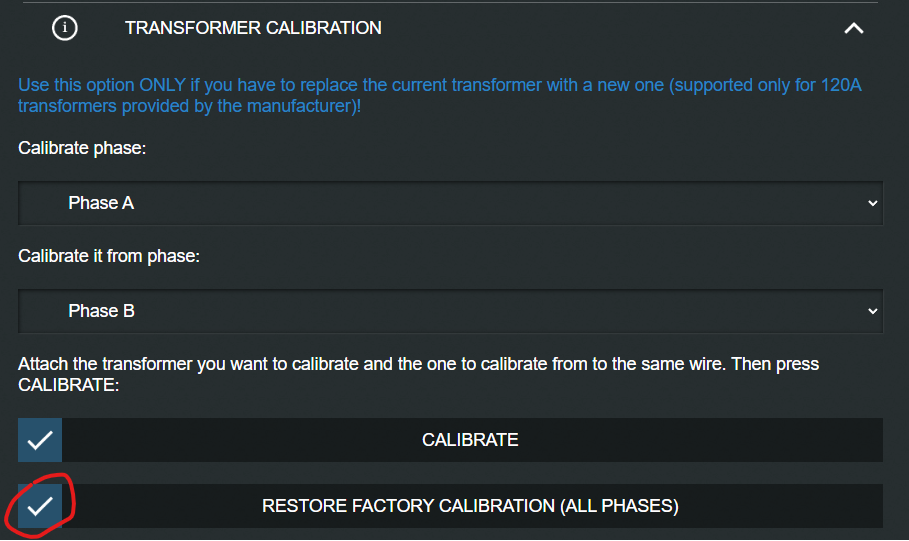Click the info icon beside Transformer Calibration
This screenshot has height=541, width=909.
point(65,28)
